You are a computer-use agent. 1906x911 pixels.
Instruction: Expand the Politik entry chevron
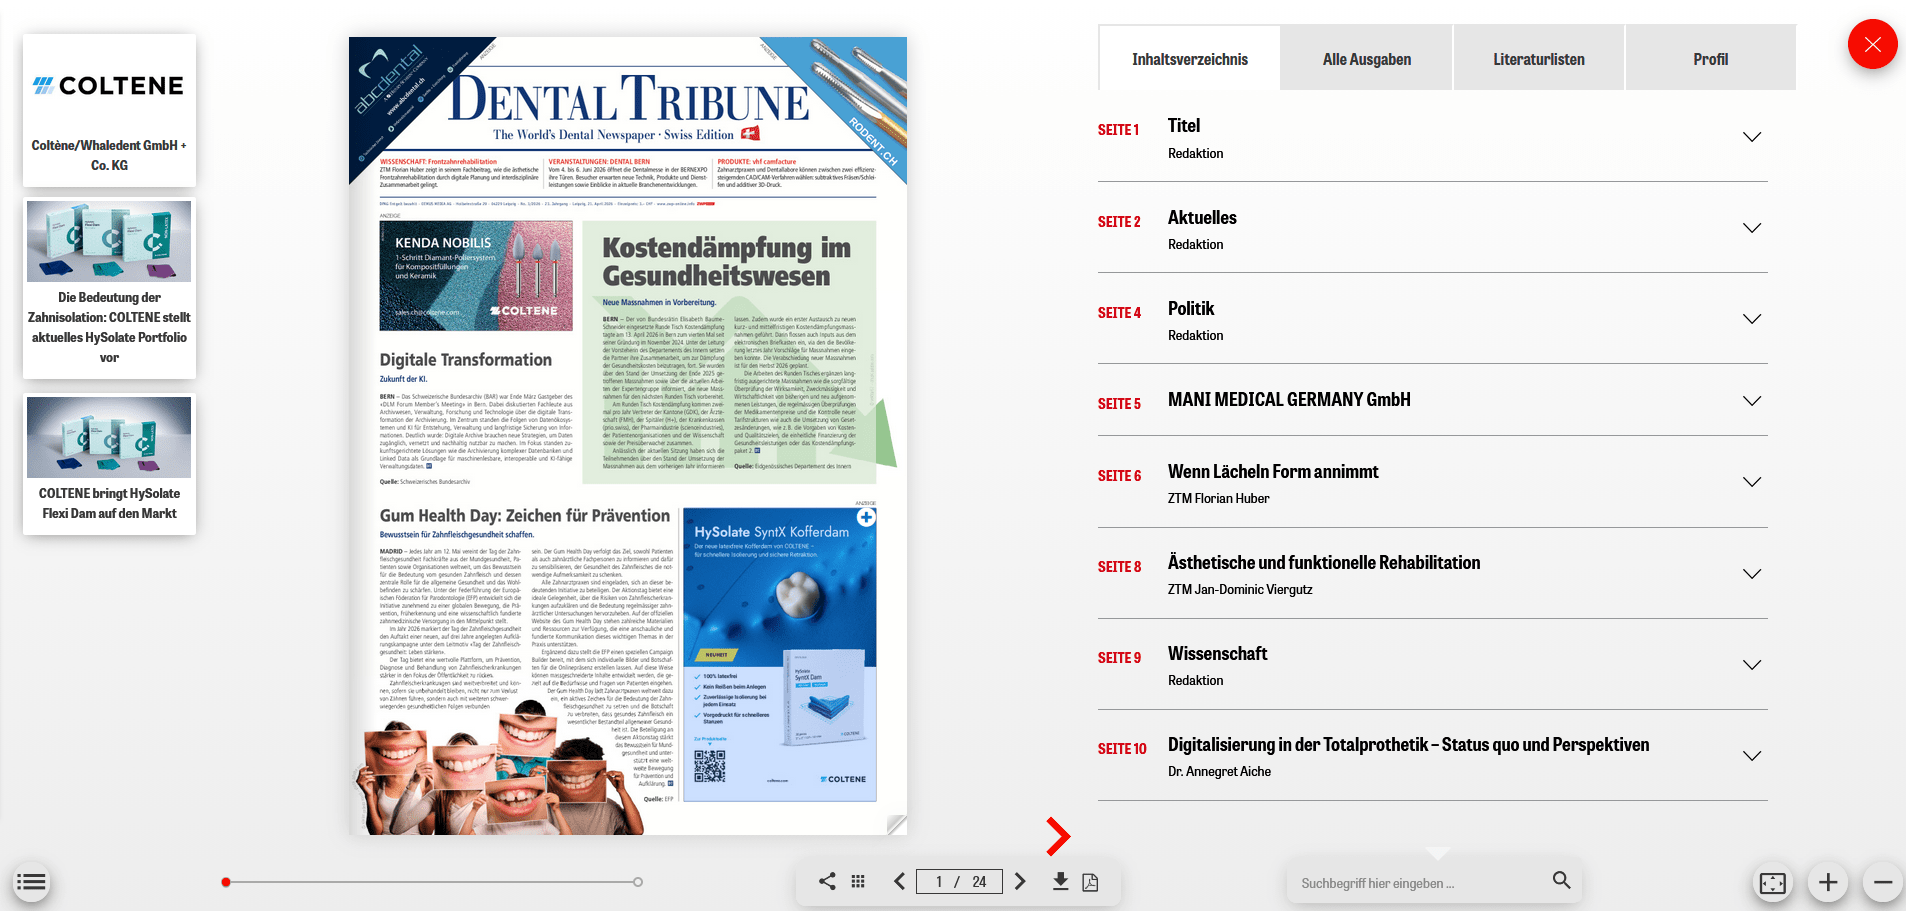click(x=1752, y=319)
